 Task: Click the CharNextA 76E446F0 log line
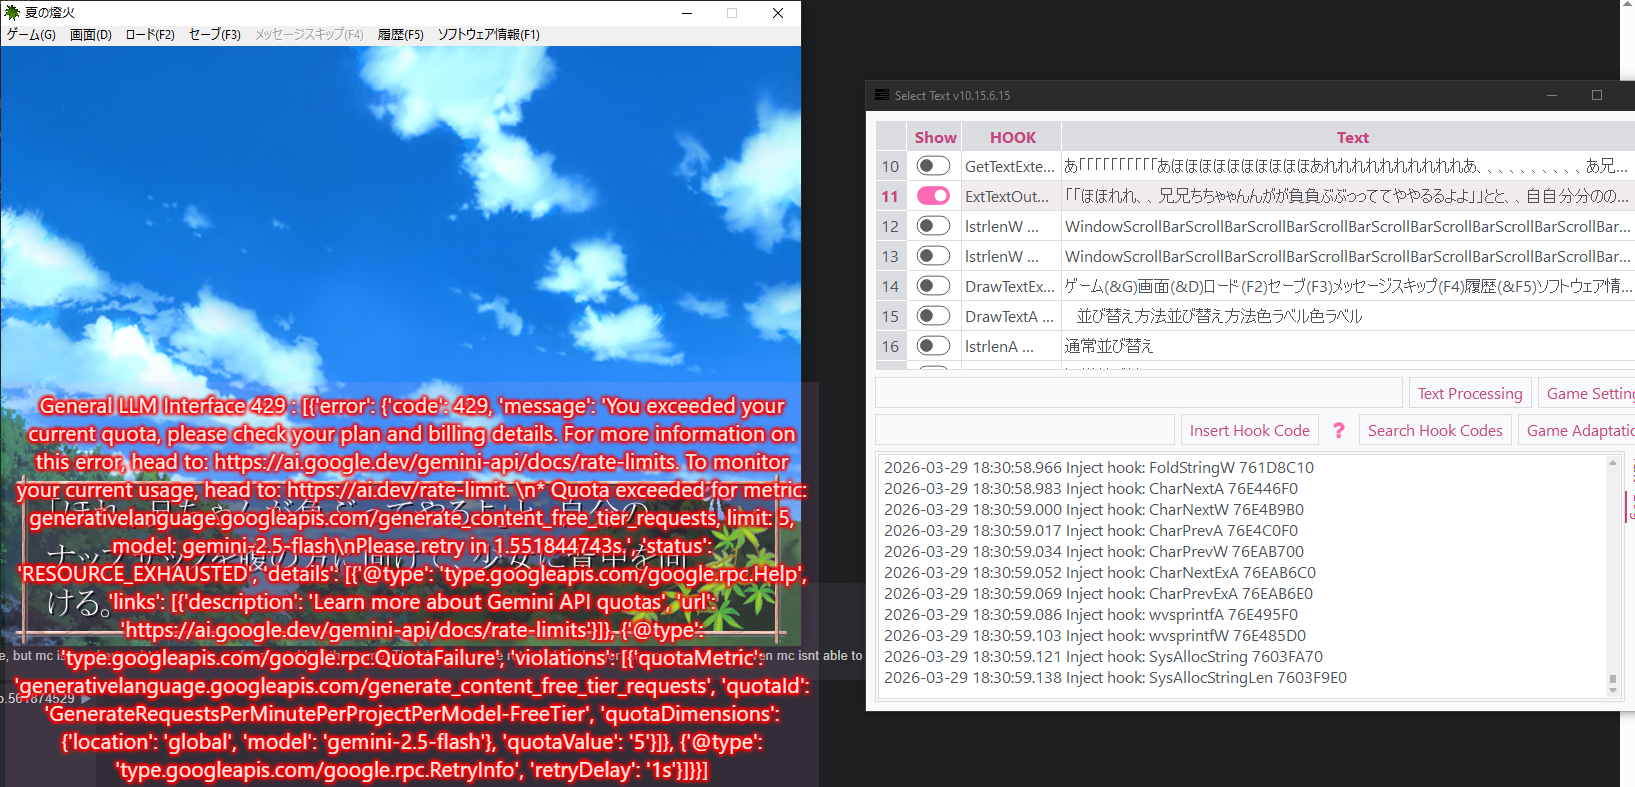coord(1091,488)
